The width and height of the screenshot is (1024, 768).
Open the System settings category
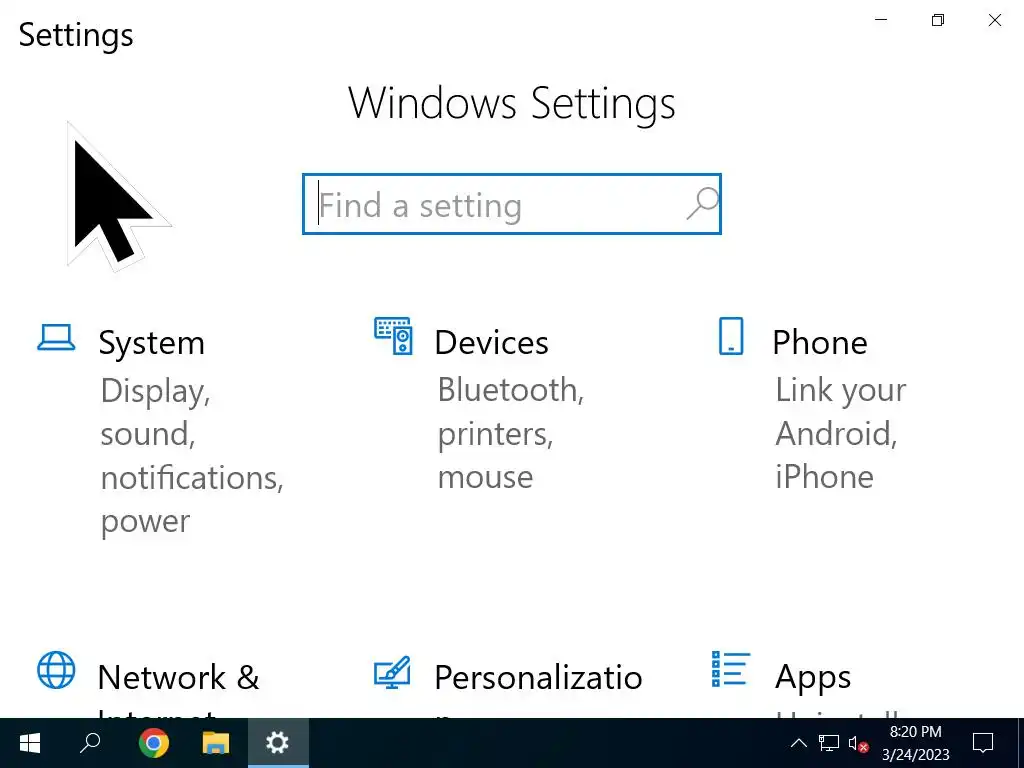151,343
